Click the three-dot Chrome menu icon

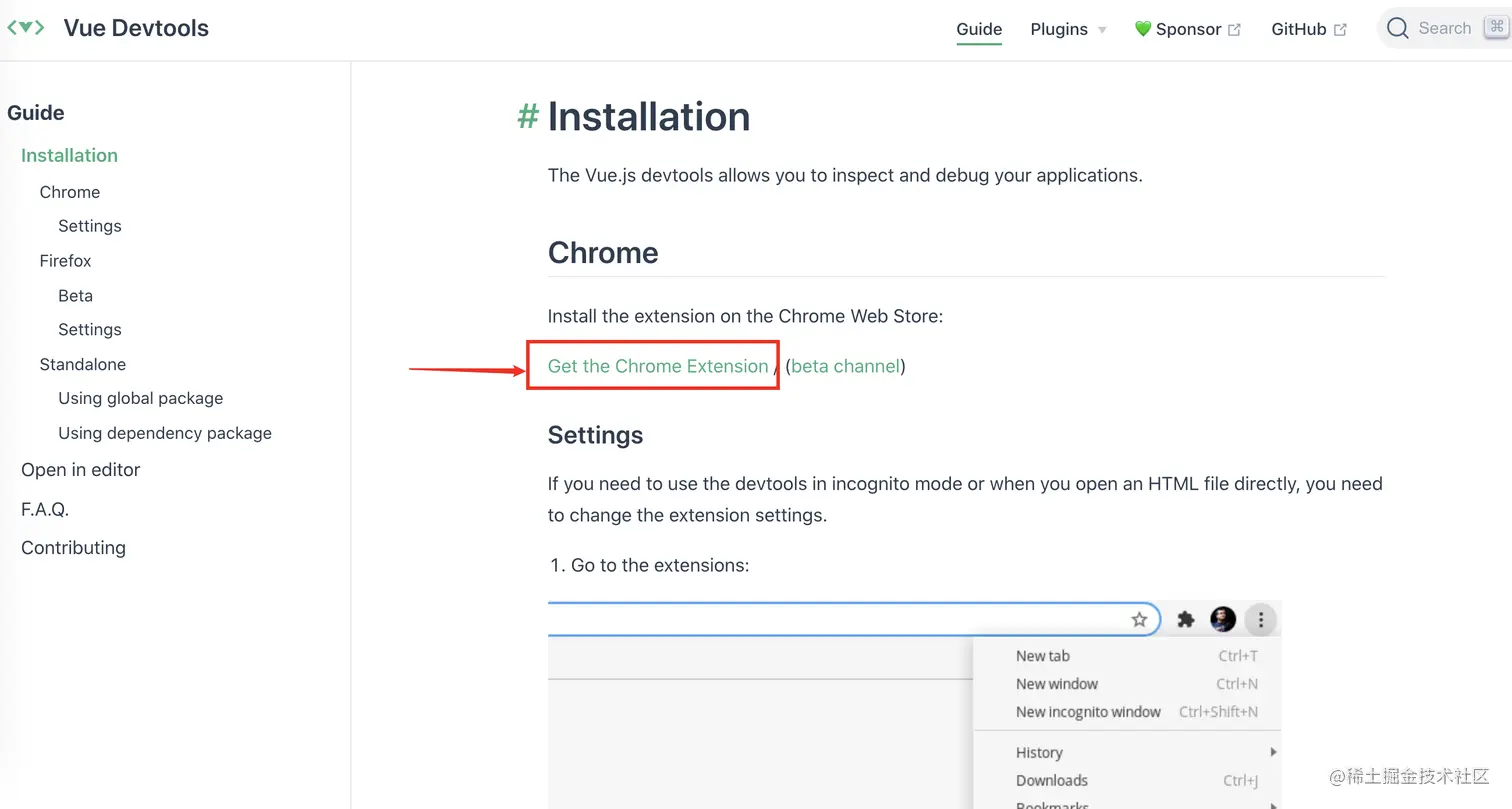[x=1261, y=620]
